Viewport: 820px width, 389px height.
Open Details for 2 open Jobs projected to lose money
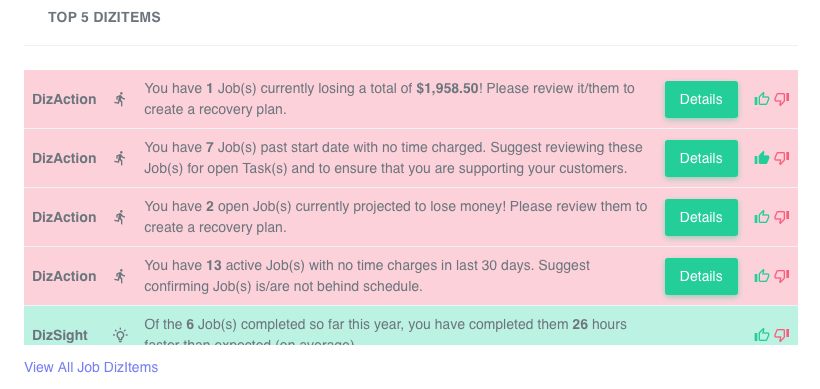click(x=701, y=218)
